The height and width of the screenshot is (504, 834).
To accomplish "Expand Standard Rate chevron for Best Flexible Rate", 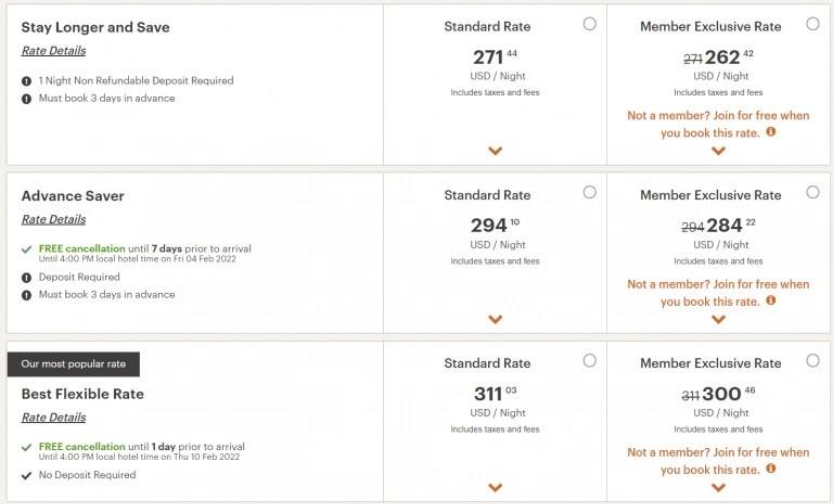I will pyautogui.click(x=495, y=488).
